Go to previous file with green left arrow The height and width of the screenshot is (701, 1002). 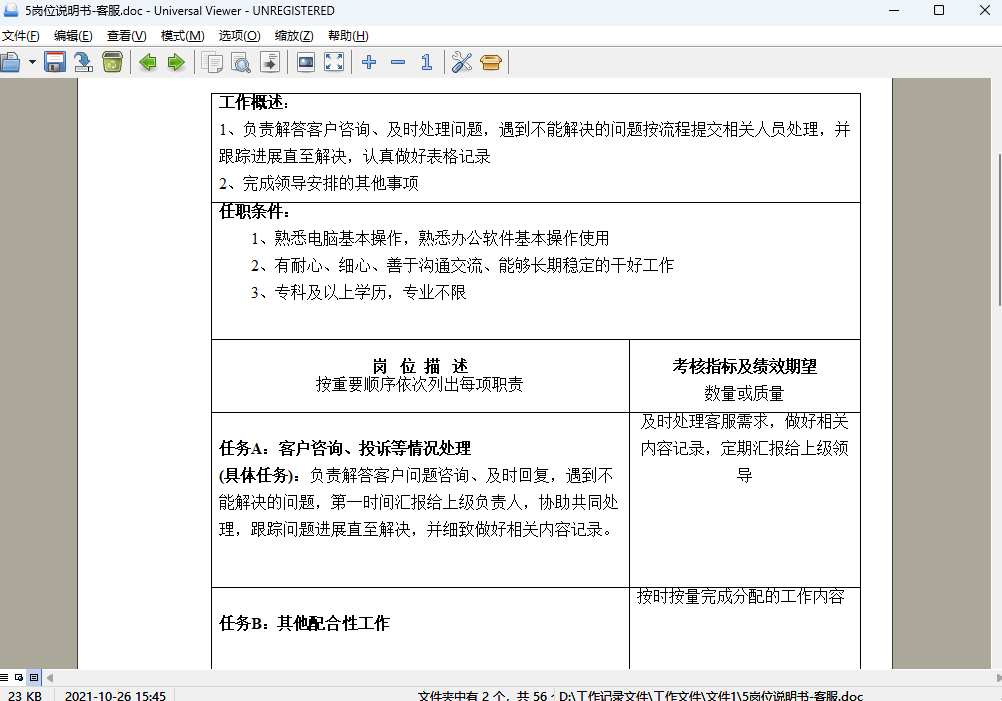[148, 62]
